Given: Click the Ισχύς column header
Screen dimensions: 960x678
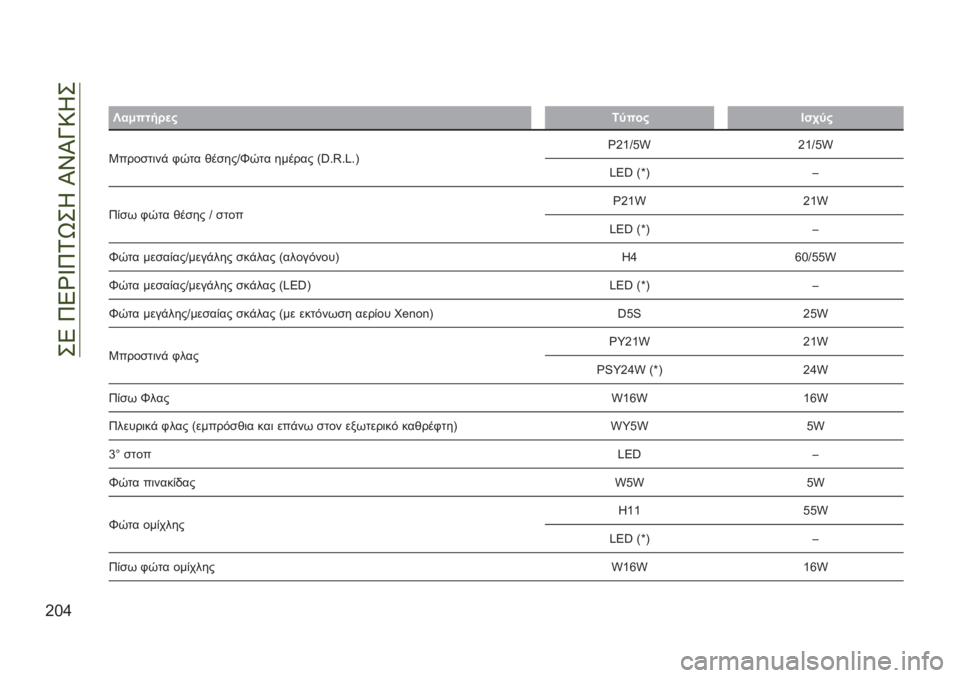Looking at the screenshot, I should coord(816,118).
